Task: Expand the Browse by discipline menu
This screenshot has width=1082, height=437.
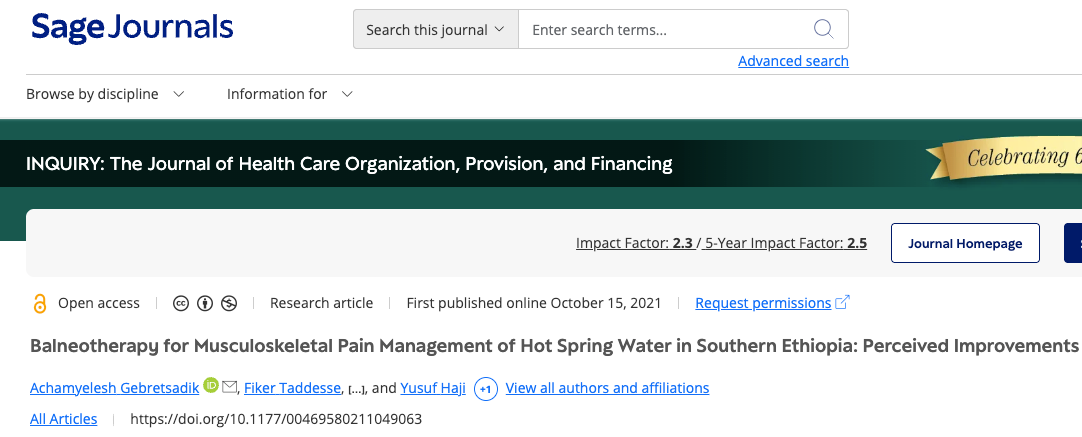Action: (105, 94)
